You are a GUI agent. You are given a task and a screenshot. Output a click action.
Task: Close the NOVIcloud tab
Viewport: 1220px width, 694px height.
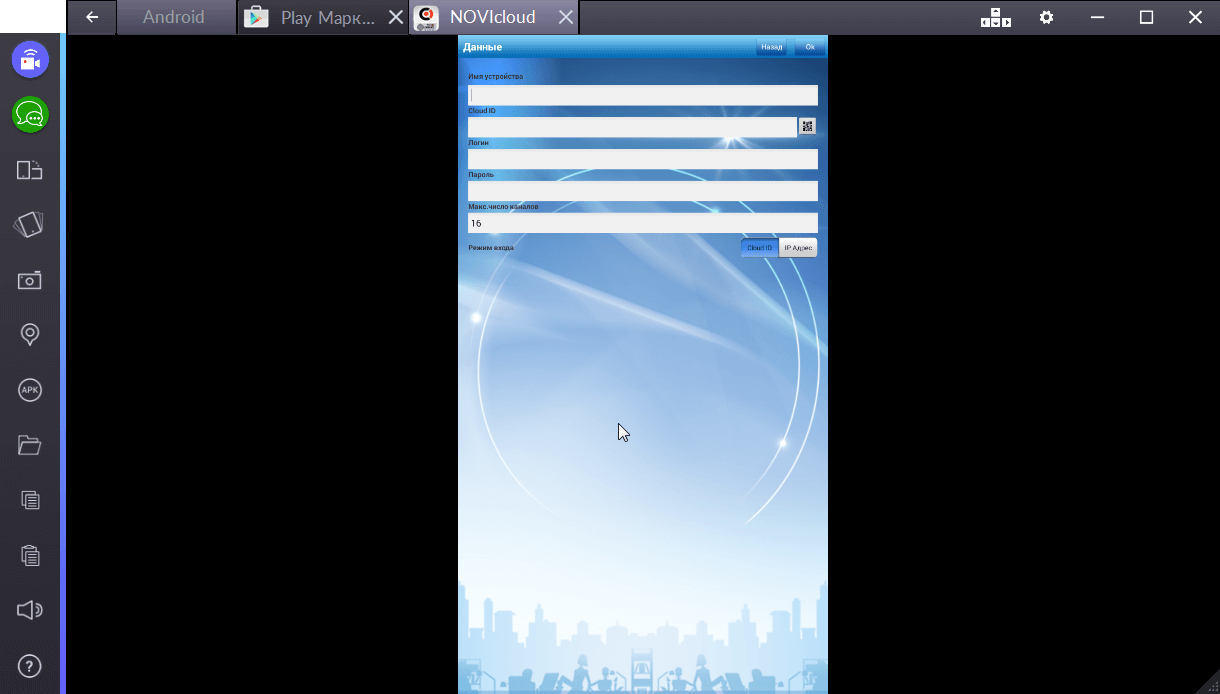coord(566,17)
